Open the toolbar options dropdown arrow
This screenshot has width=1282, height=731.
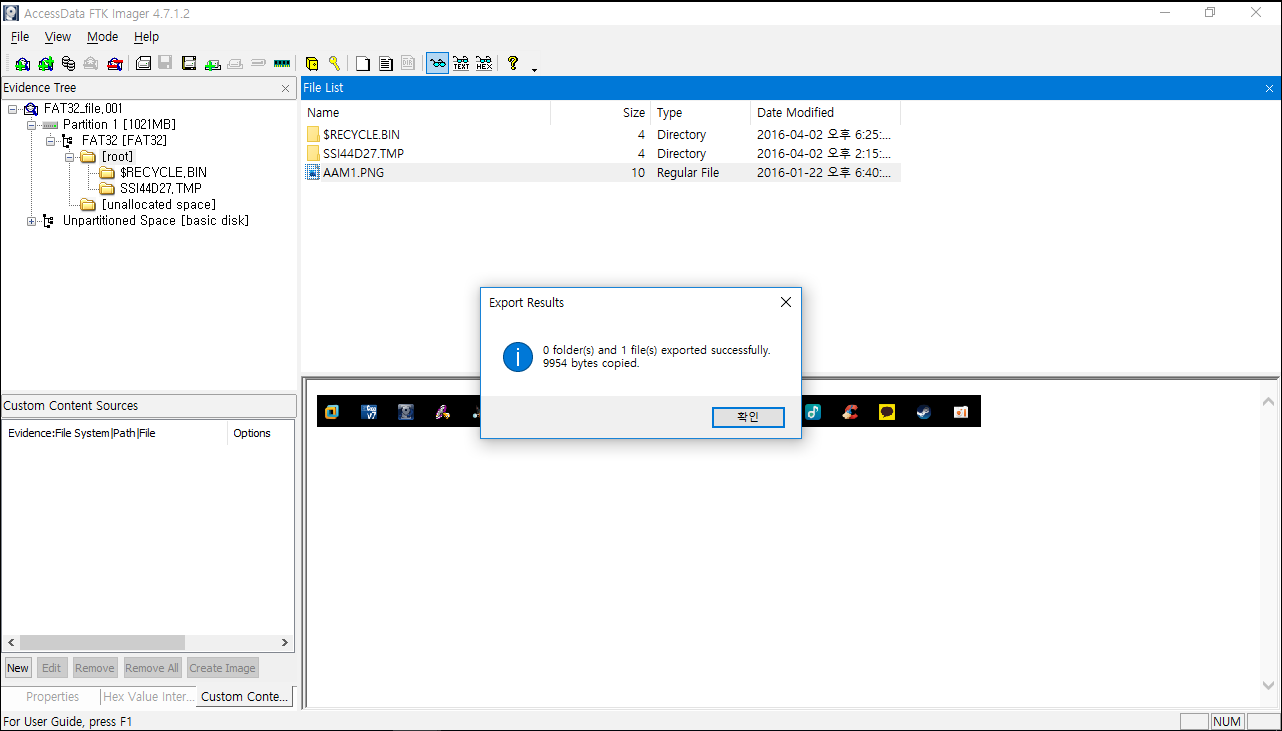tap(534, 68)
